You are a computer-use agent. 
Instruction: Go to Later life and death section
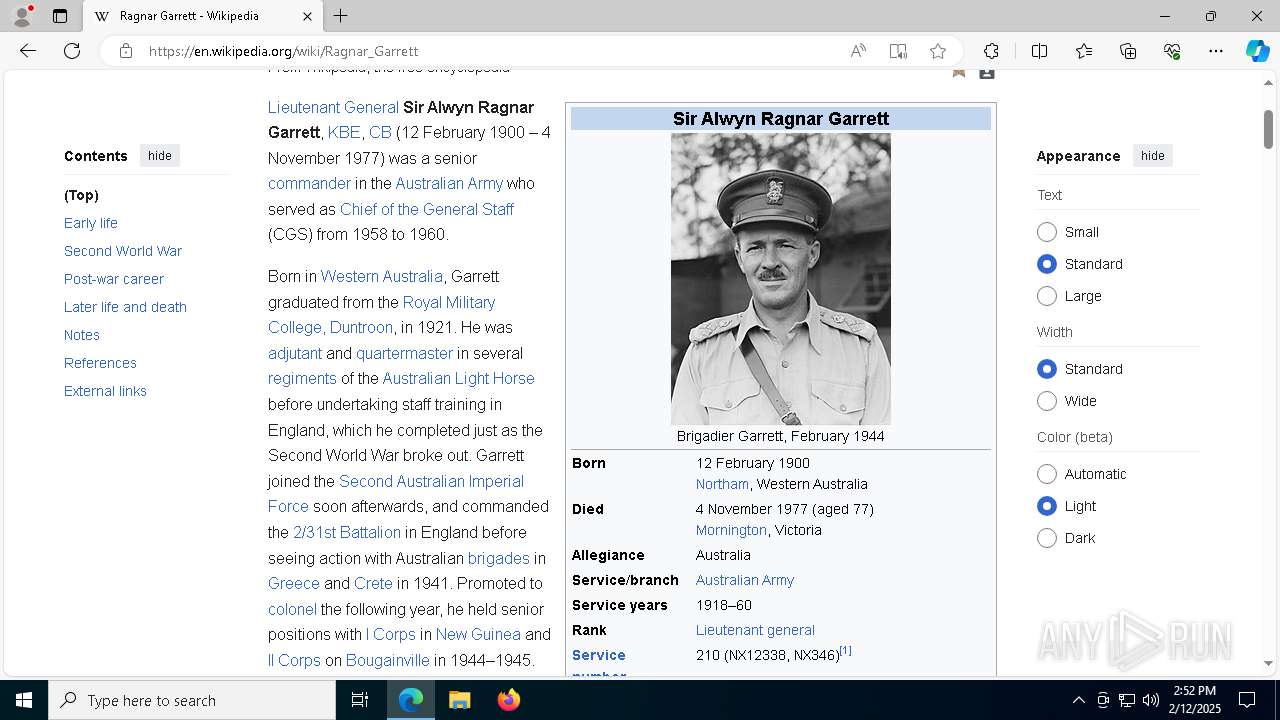pos(125,307)
